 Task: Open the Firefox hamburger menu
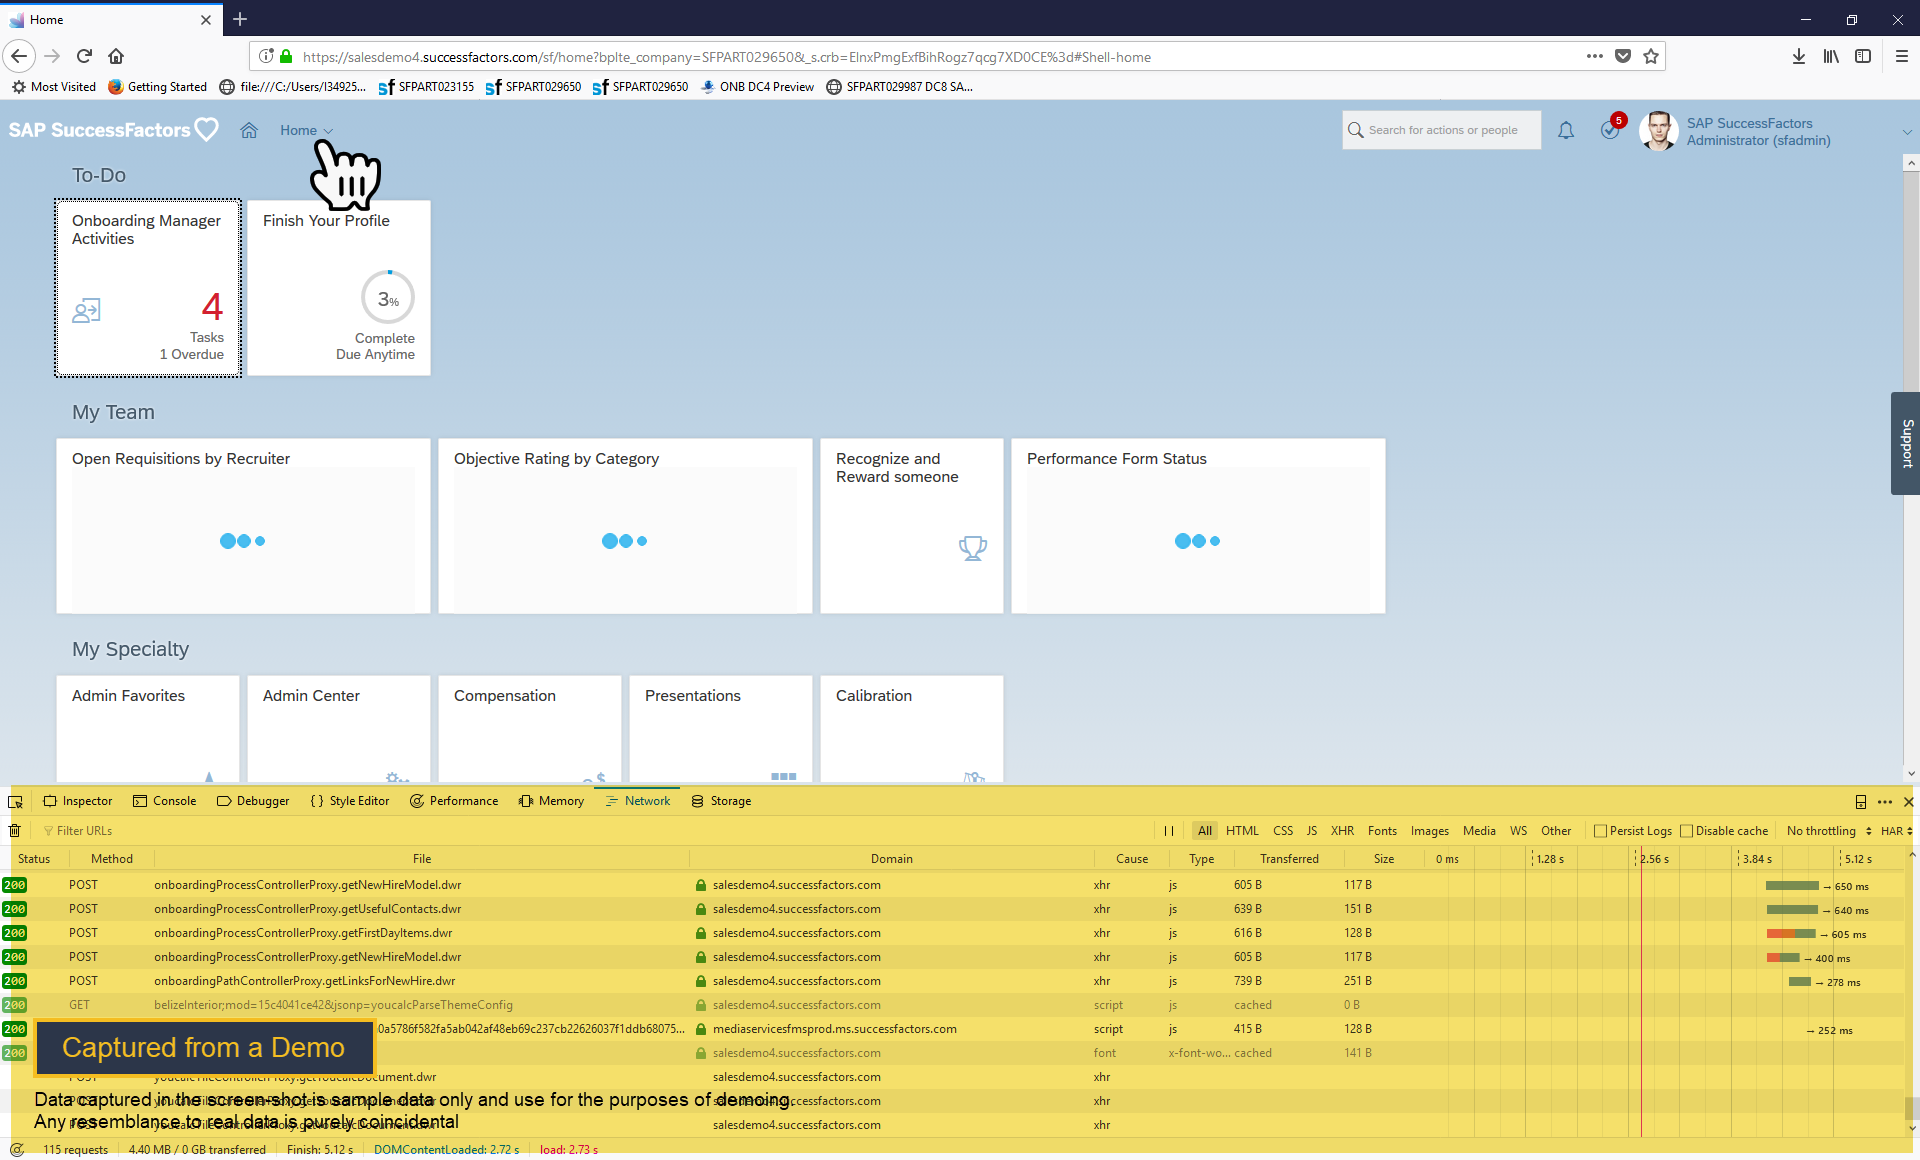point(1901,56)
